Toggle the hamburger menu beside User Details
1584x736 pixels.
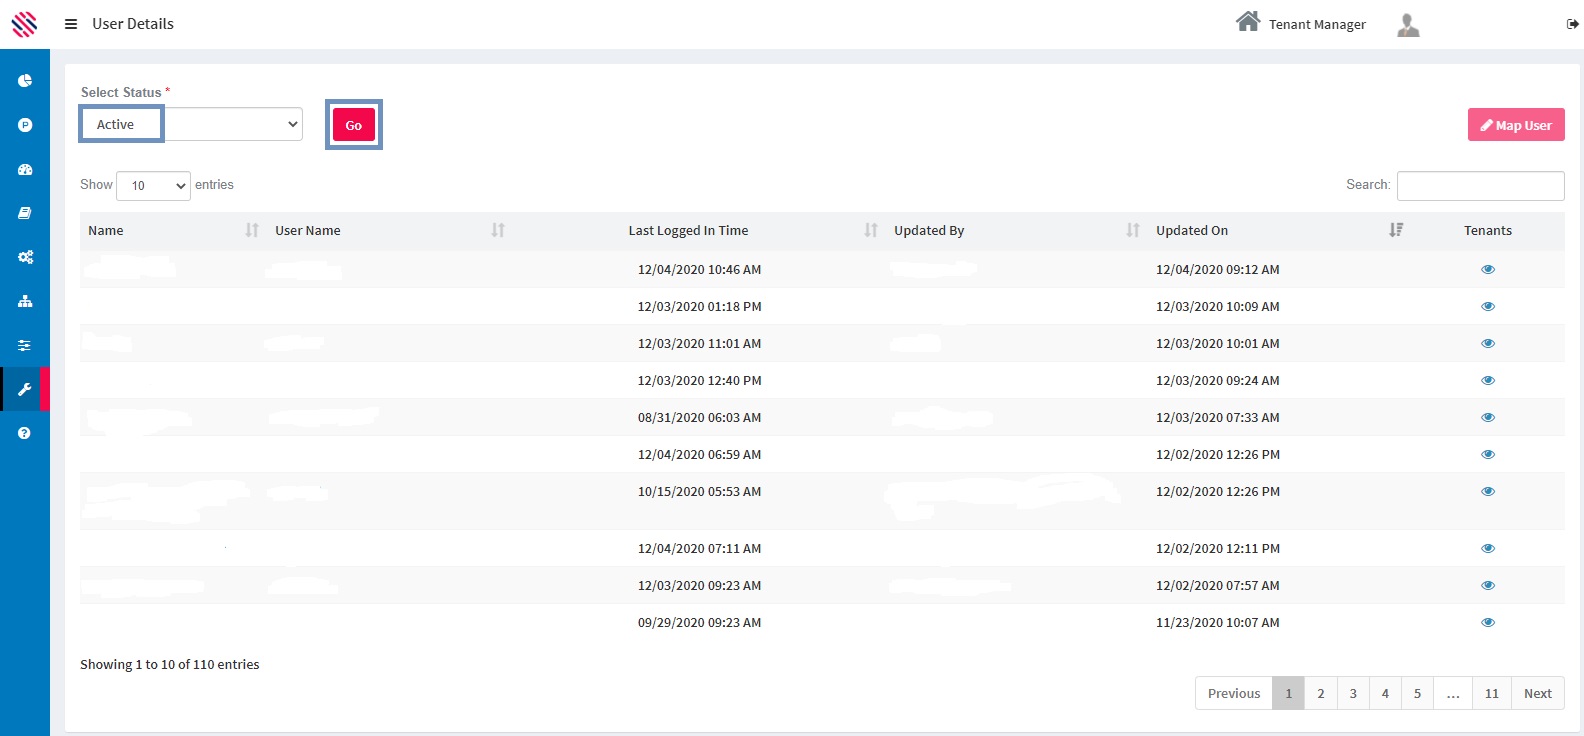click(71, 24)
